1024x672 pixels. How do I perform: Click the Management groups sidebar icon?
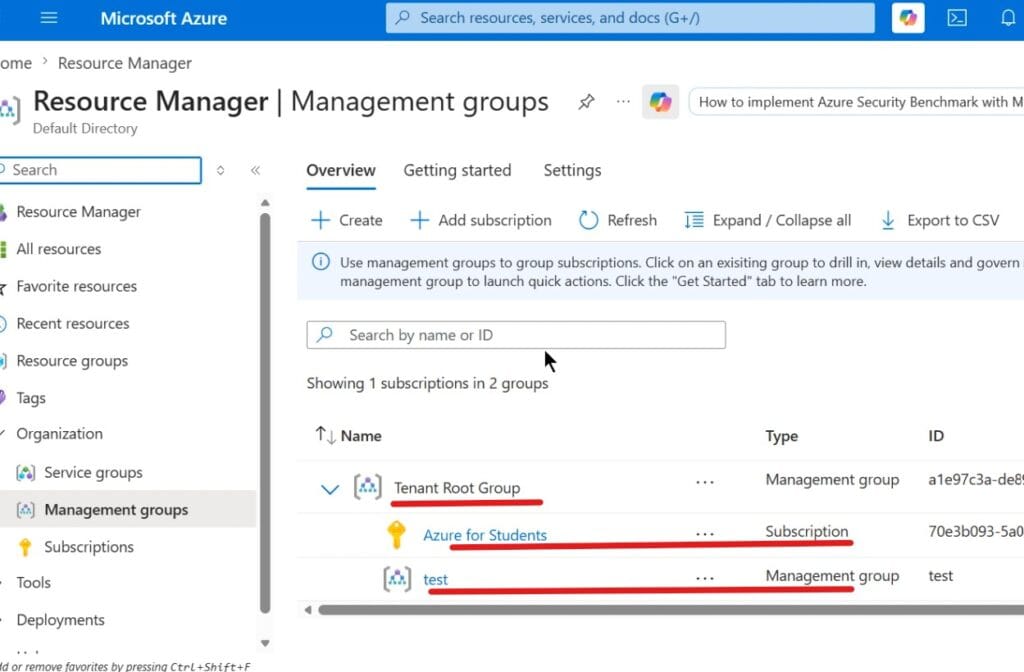pyautogui.click(x=25, y=510)
